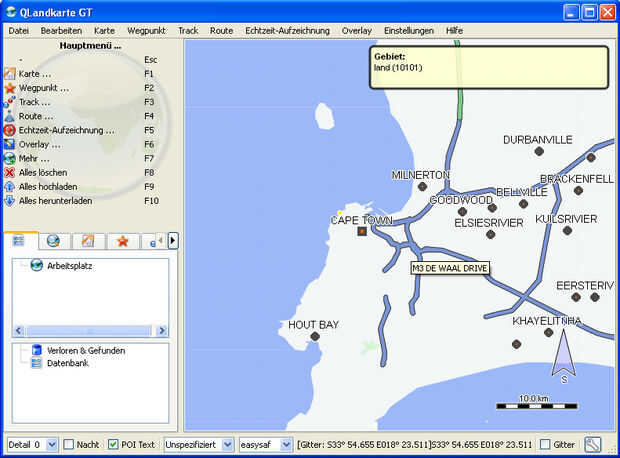Image resolution: width=620 pixels, height=458 pixels.
Task: Click the Brackenfell town marker
Action: (578, 191)
